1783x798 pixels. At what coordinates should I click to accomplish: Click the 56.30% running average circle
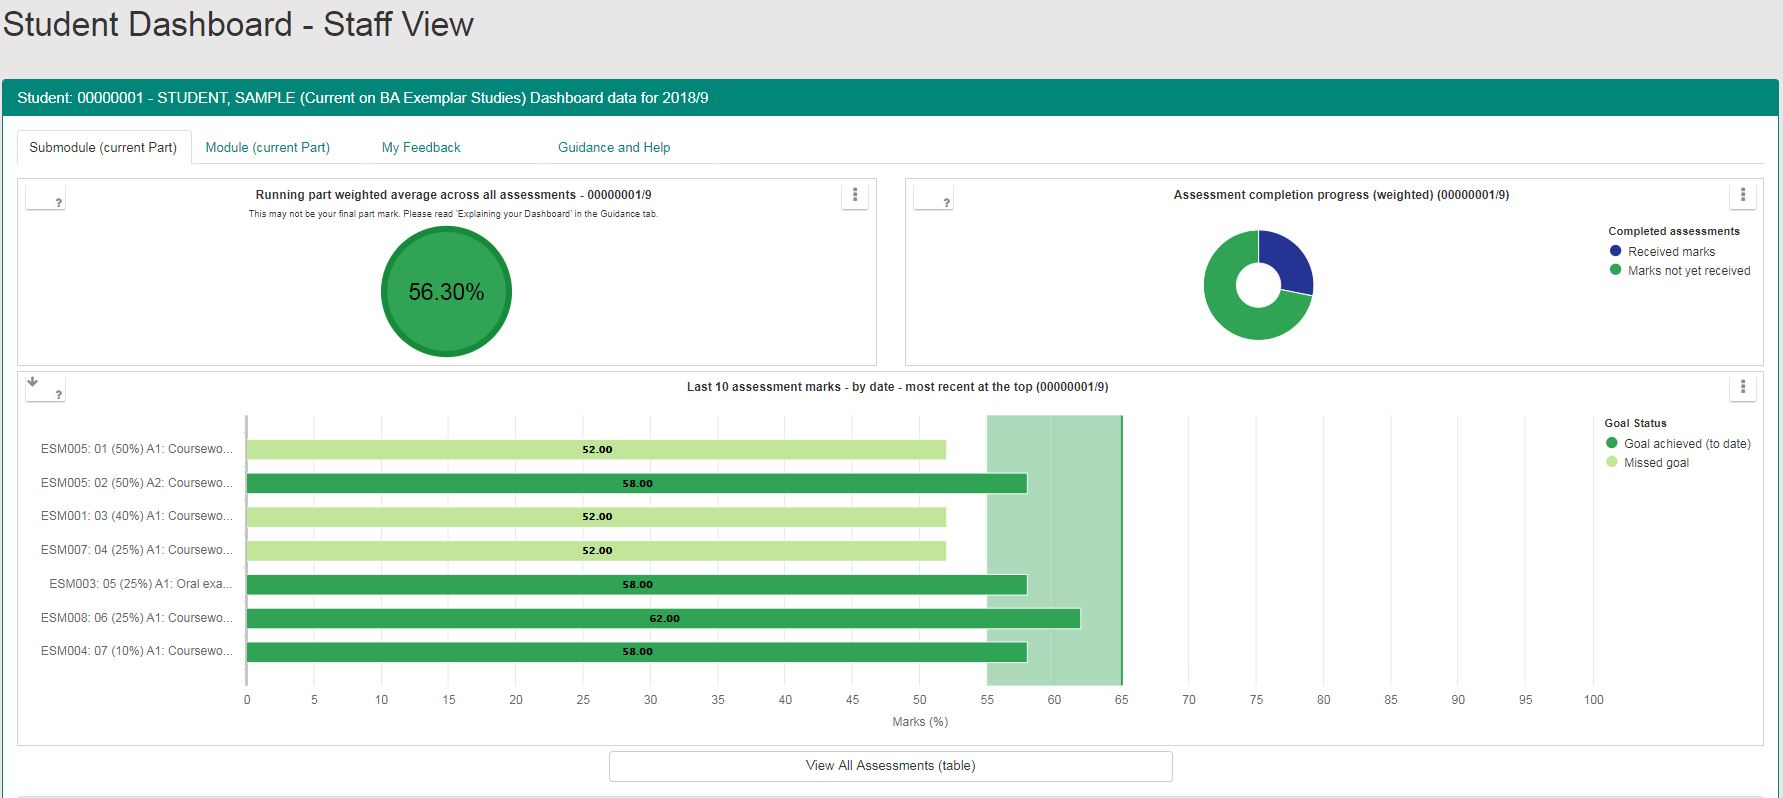click(446, 291)
